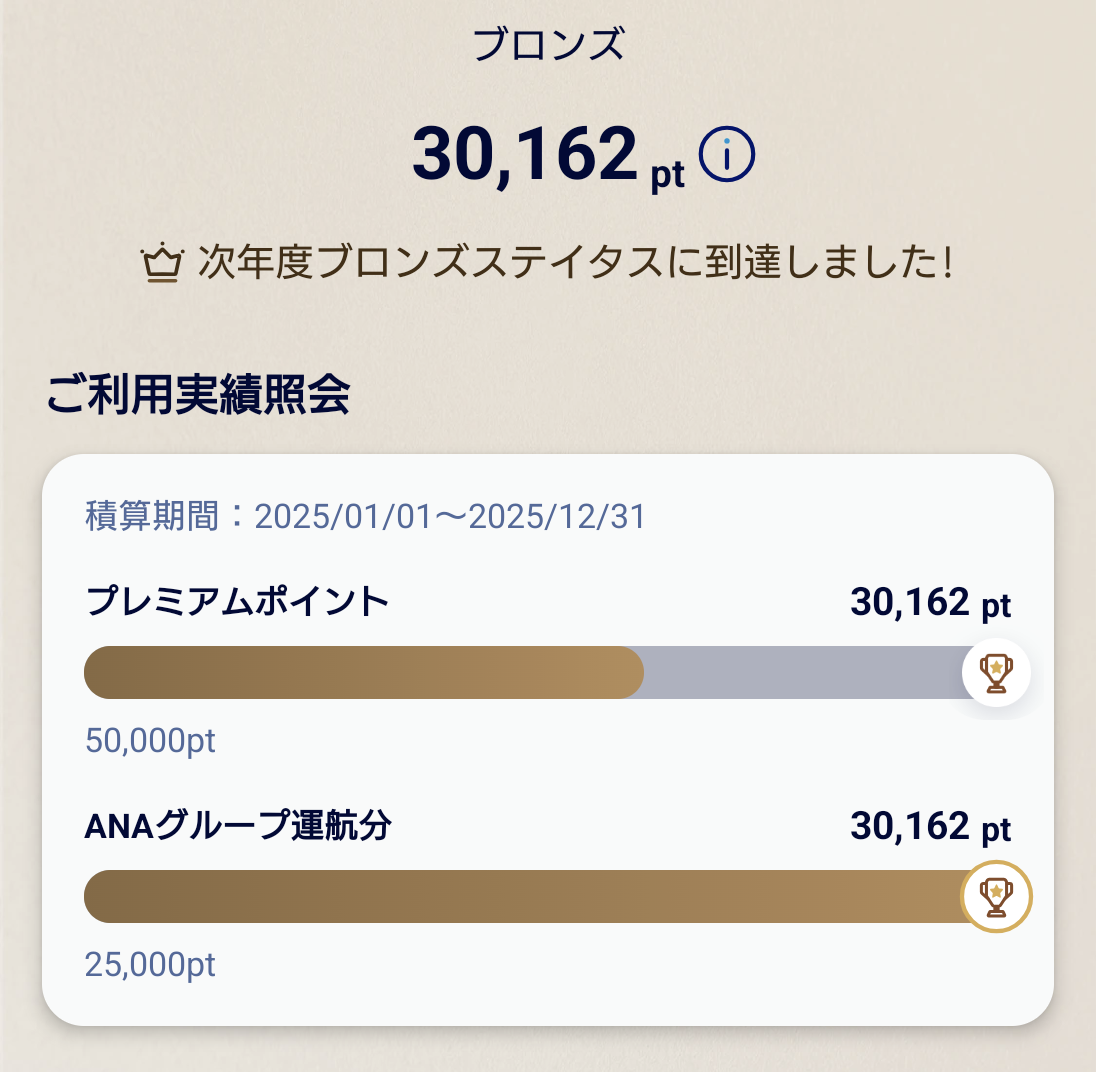Select the ご利用実績照会 heading
The image size is (1096, 1072).
(x=198, y=395)
